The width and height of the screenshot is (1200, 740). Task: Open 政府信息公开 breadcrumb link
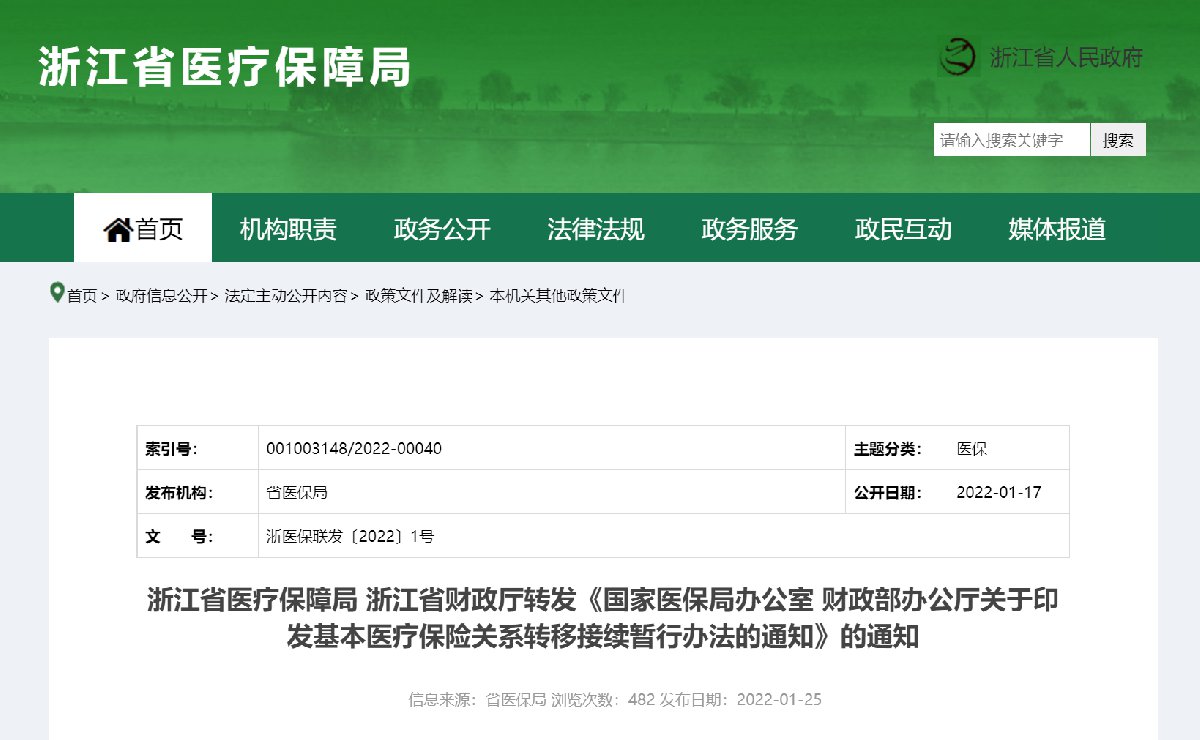click(x=161, y=296)
